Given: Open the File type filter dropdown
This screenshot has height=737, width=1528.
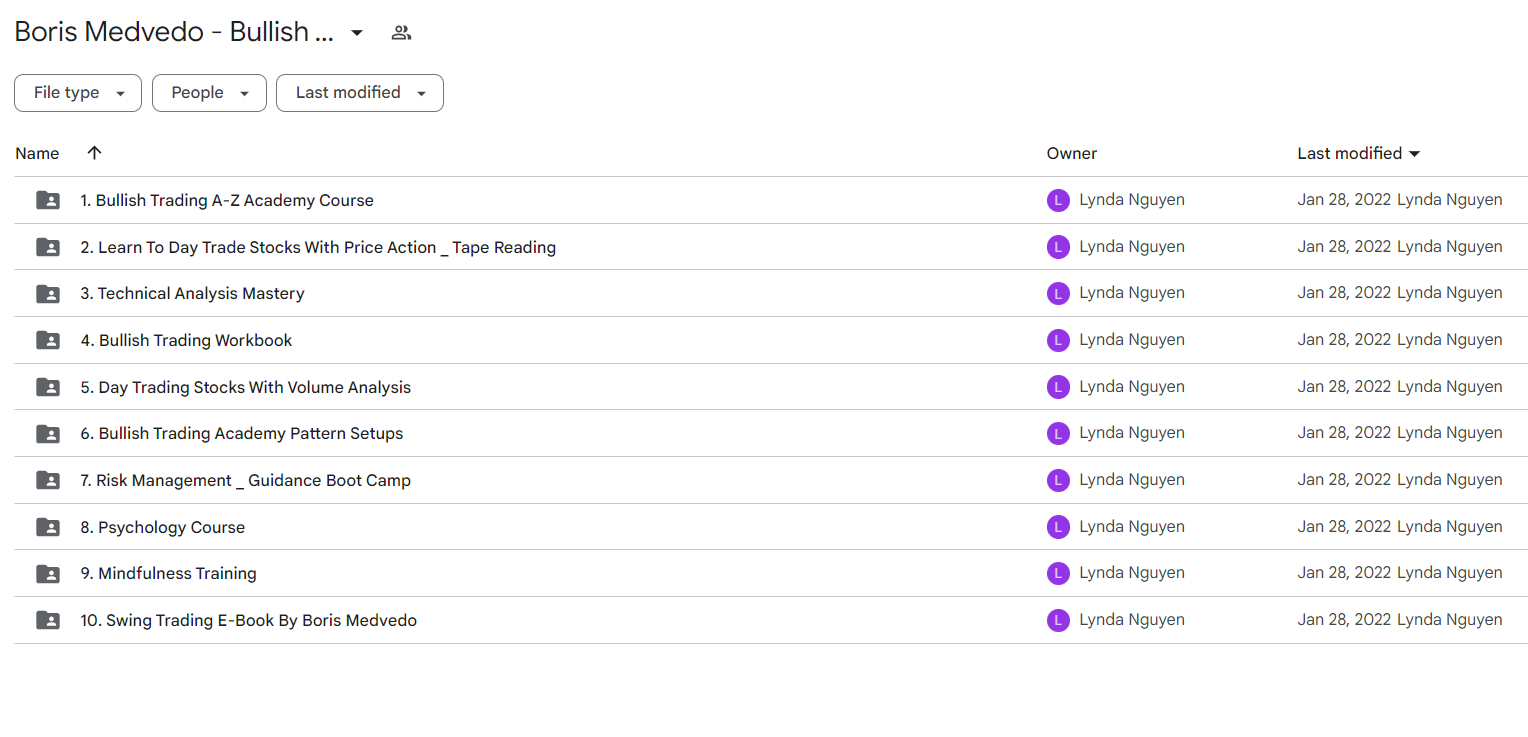Looking at the screenshot, I should click(78, 93).
